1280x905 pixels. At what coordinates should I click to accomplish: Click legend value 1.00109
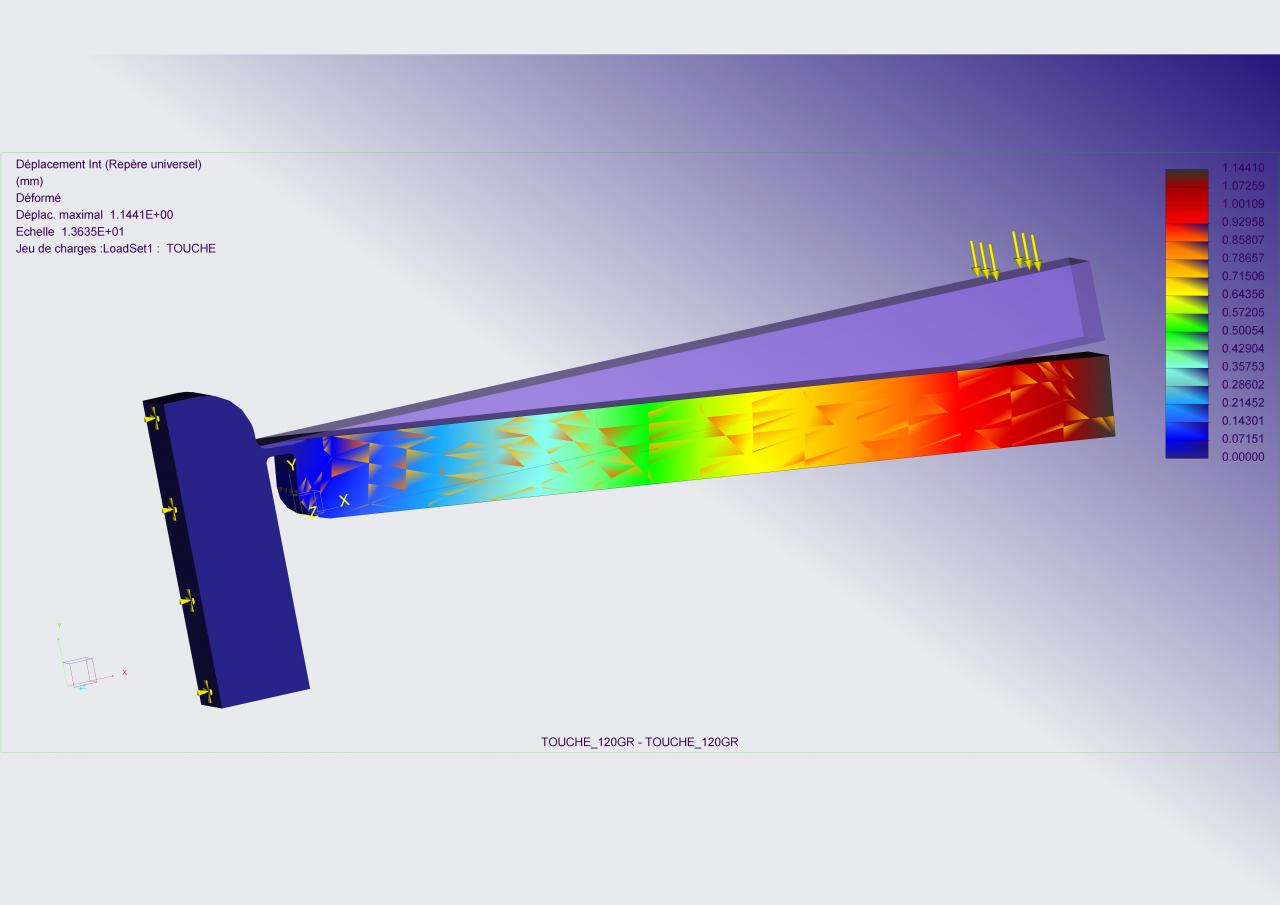[x=1243, y=204]
